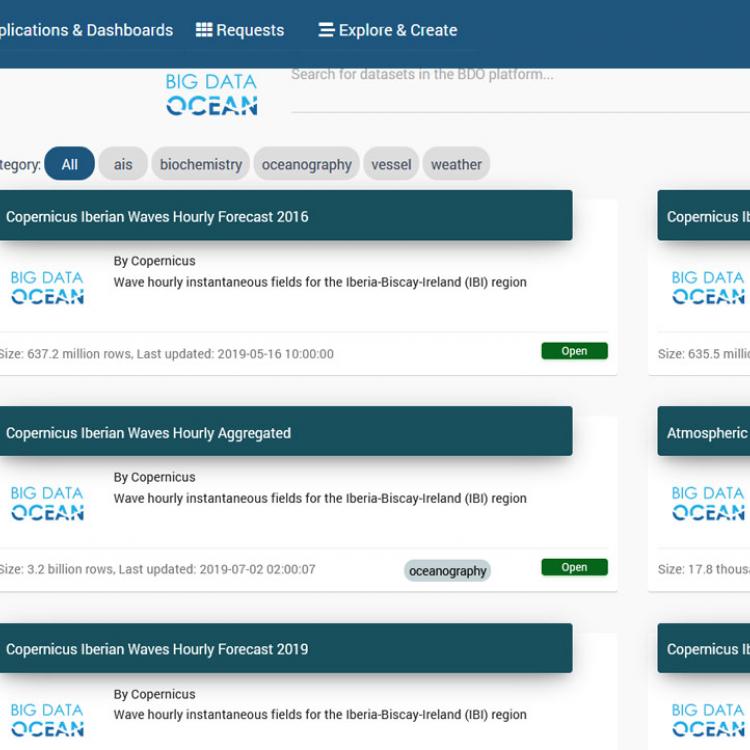Click Size: 17.8 thousand text on Atmospheric card

coord(704,569)
